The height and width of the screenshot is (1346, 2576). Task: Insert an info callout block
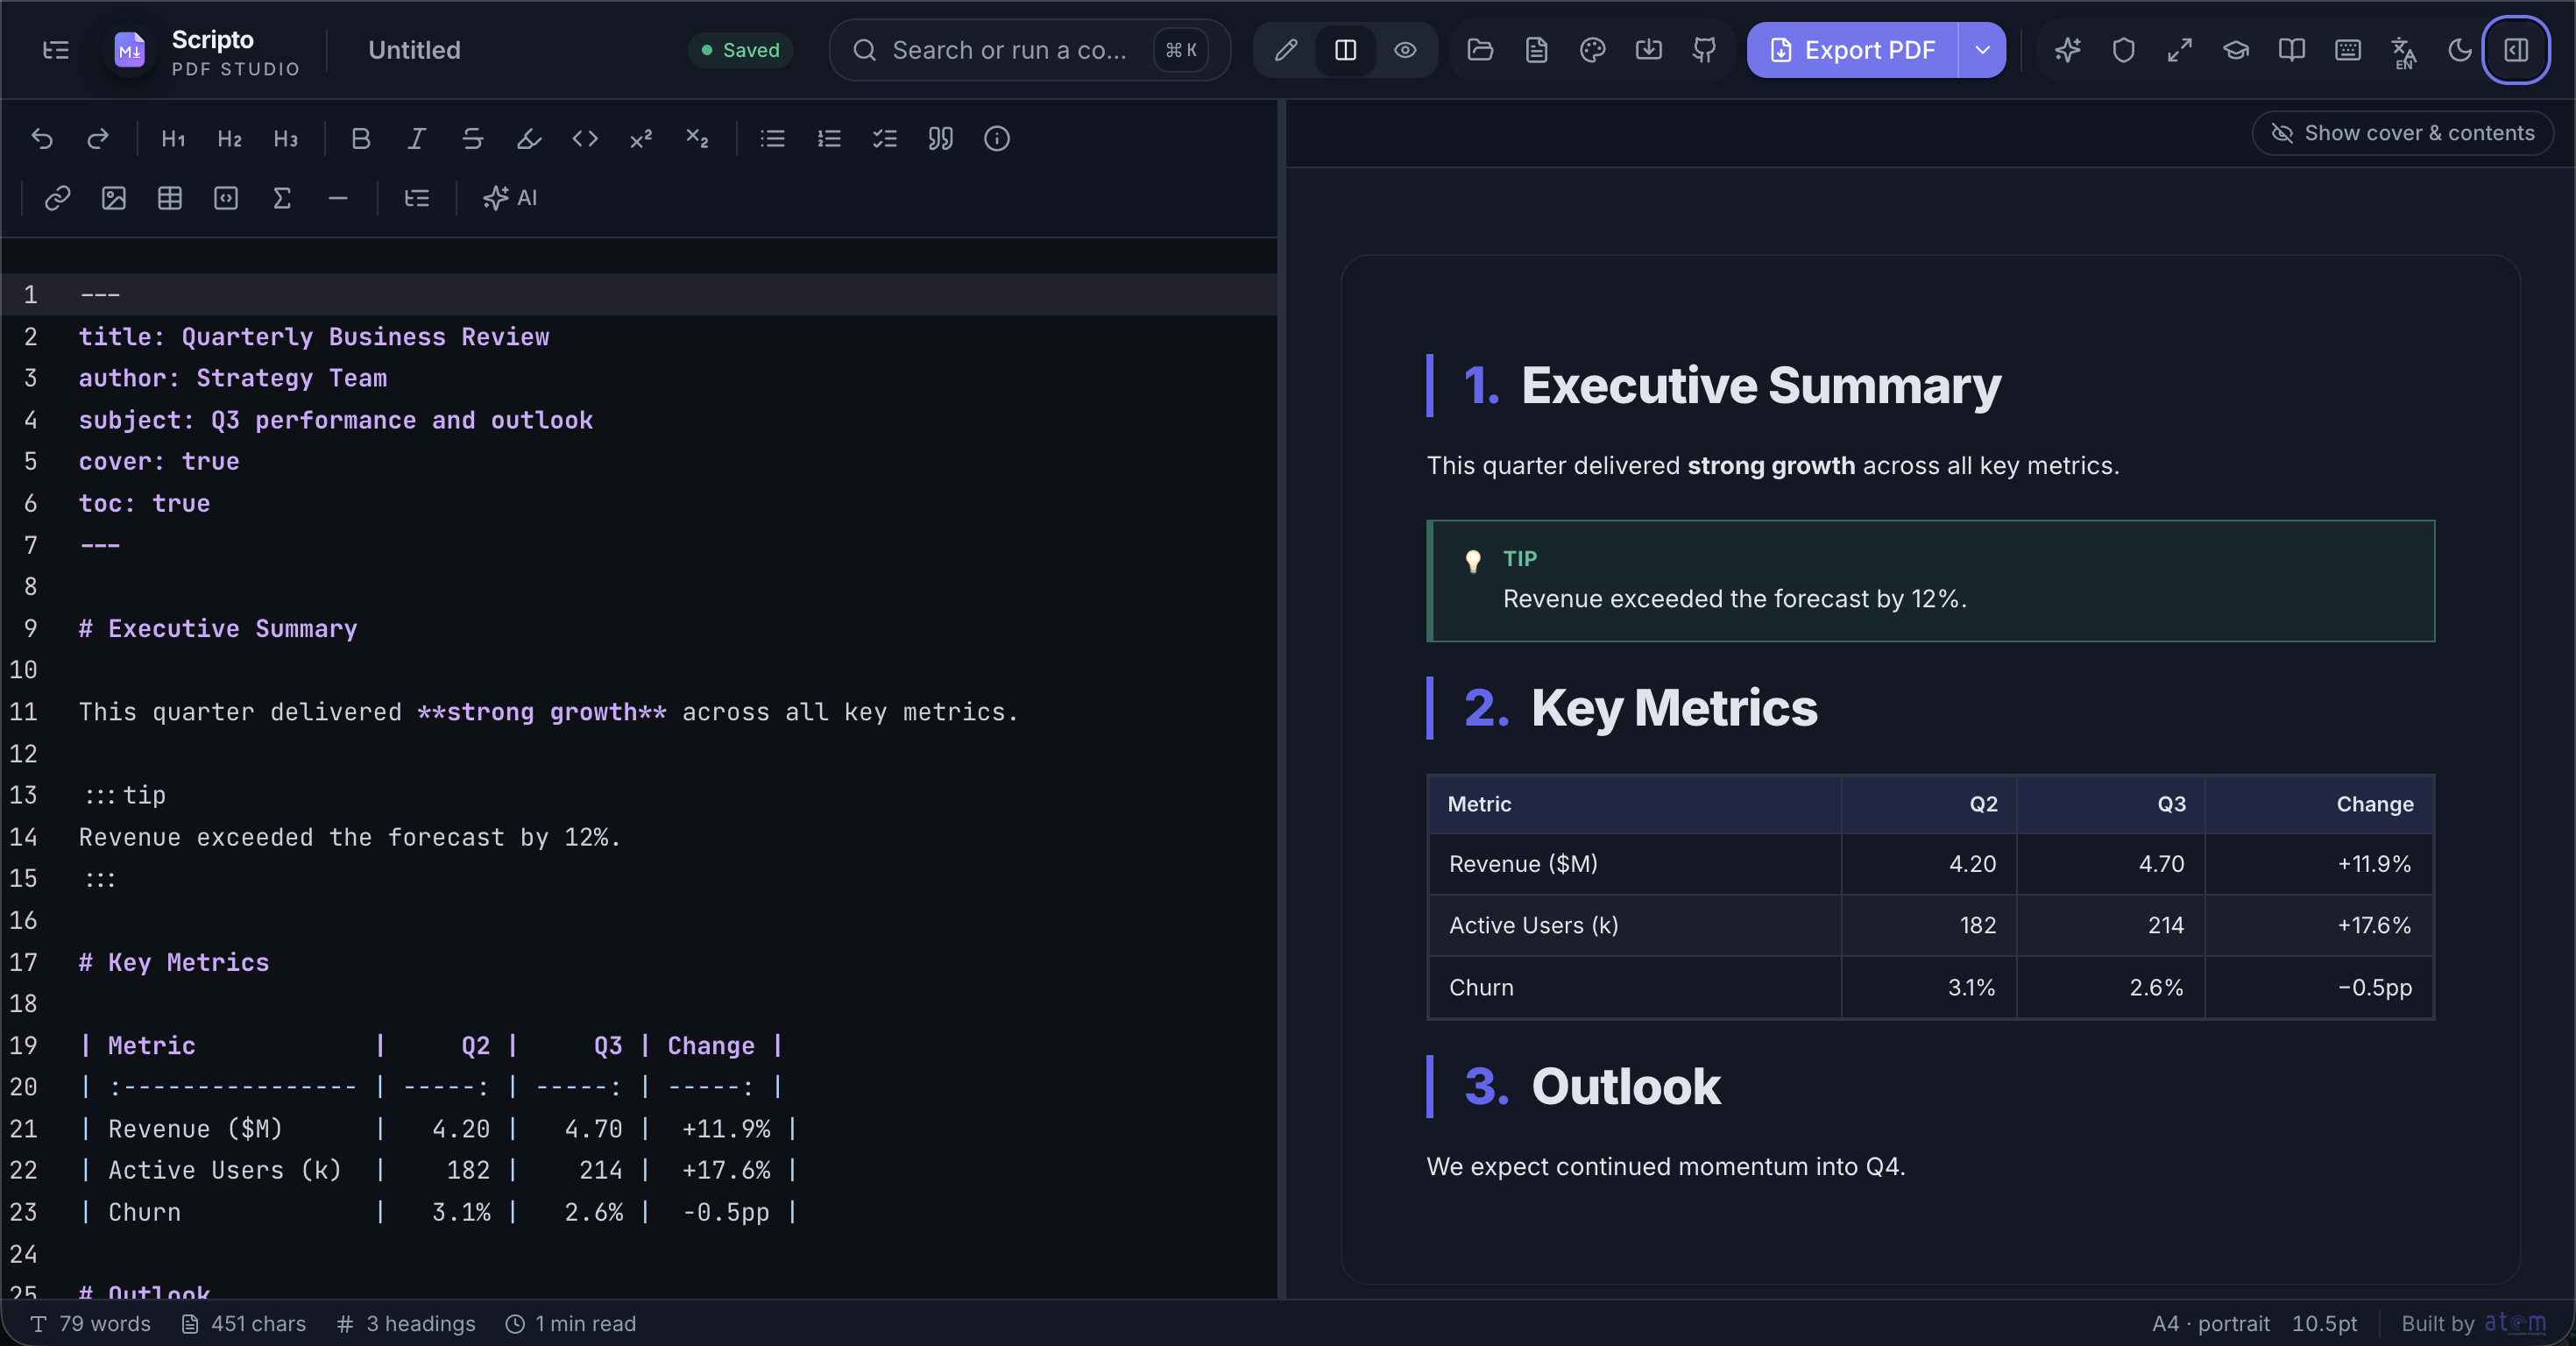[x=997, y=139]
